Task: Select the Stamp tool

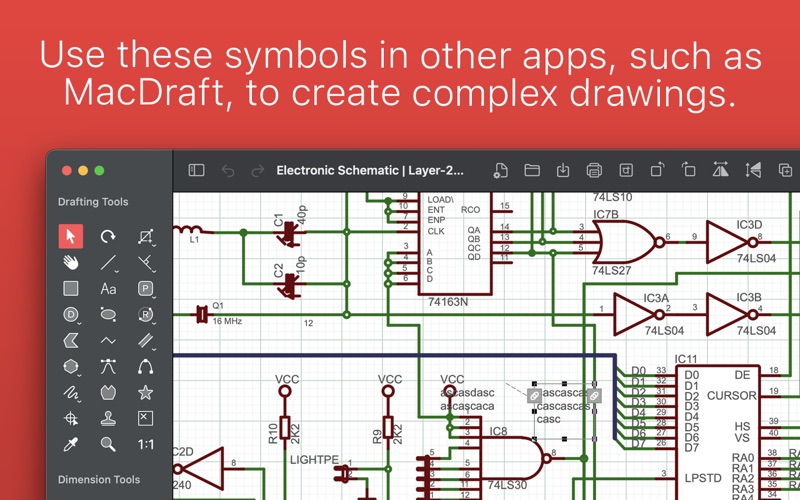Action: (108, 418)
